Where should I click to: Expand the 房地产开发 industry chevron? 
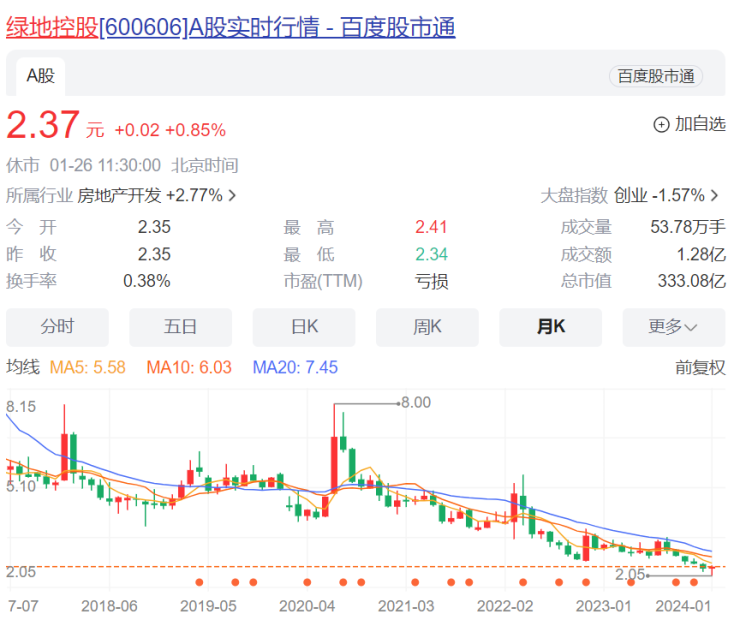(x=232, y=195)
